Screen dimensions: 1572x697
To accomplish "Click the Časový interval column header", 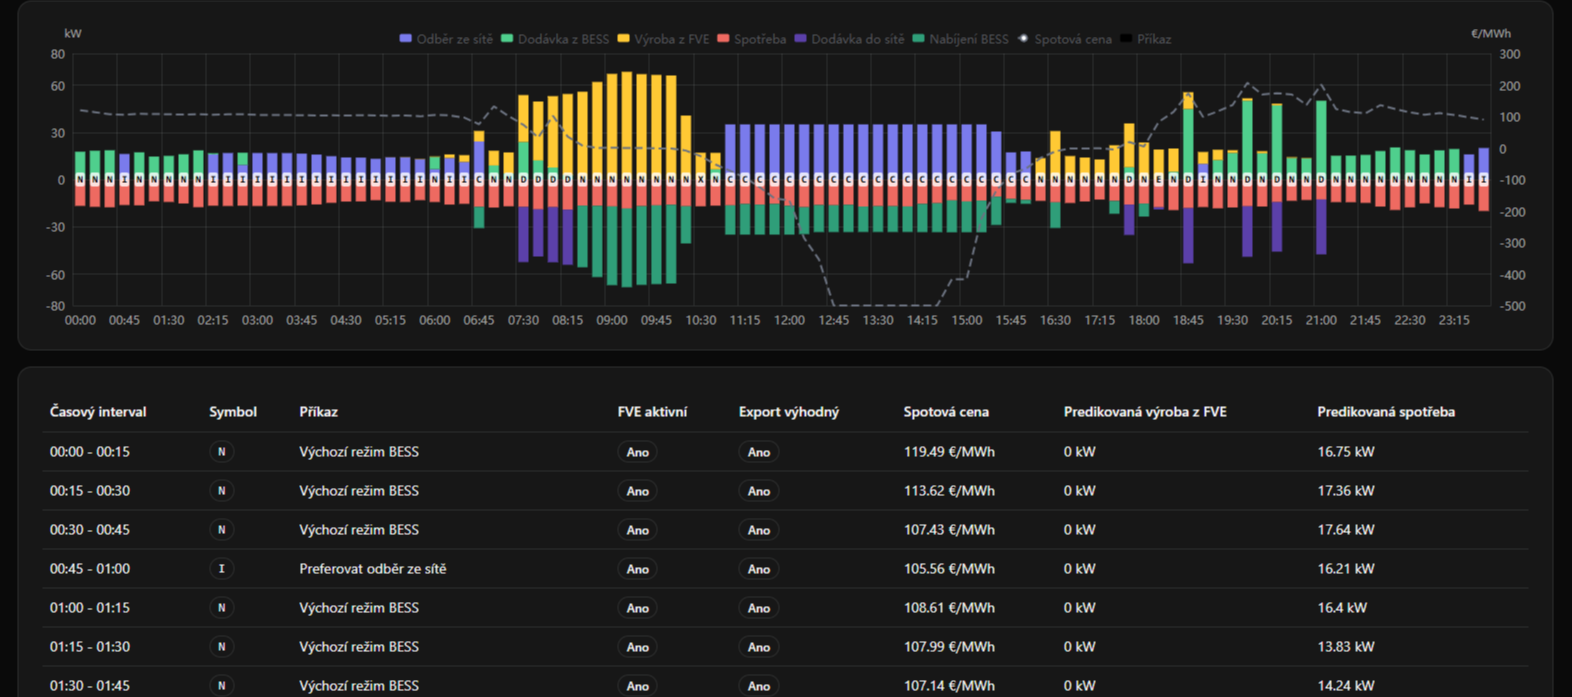I will coord(98,412).
